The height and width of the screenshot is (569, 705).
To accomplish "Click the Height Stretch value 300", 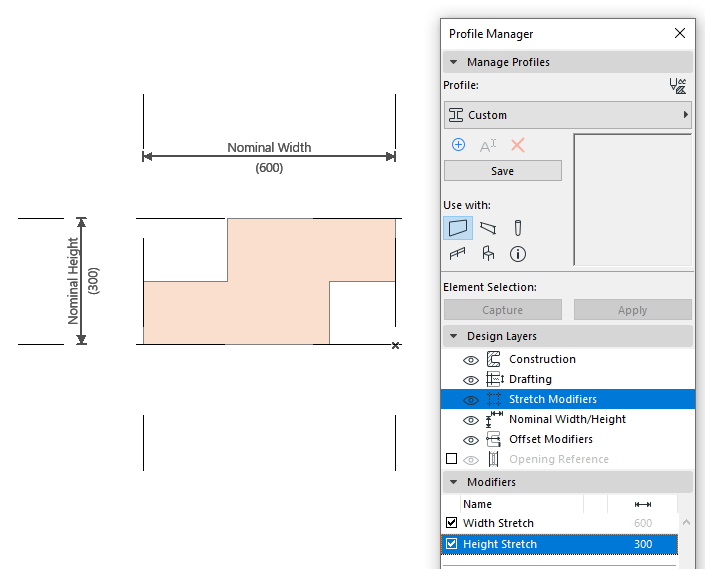I will [x=643, y=544].
